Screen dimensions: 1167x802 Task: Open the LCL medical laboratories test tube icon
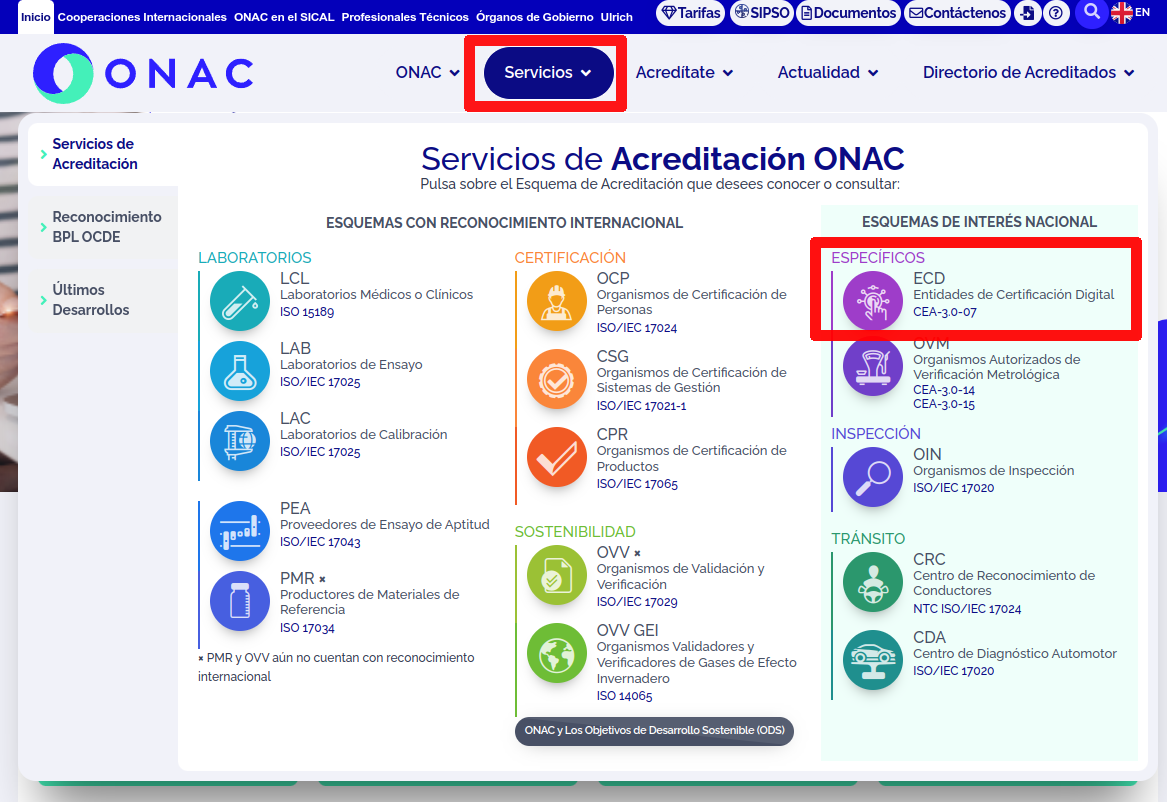240,301
